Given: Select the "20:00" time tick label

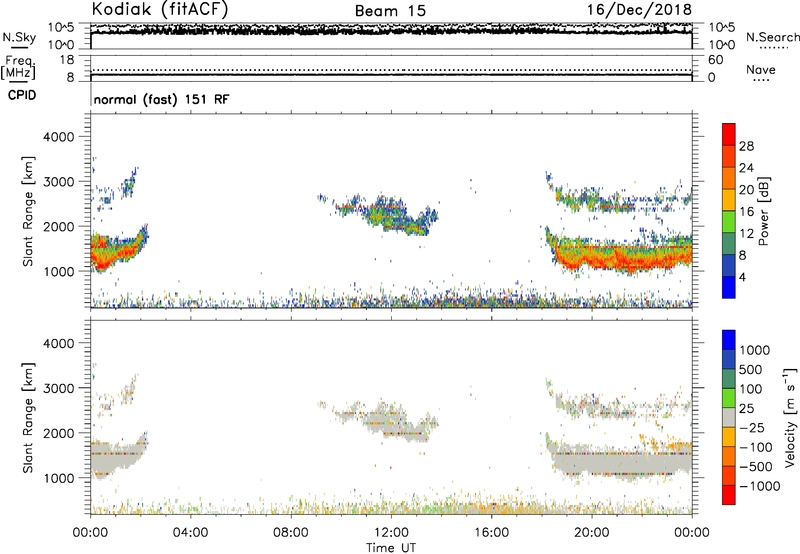Looking at the screenshot, I should tap(591, 533).
